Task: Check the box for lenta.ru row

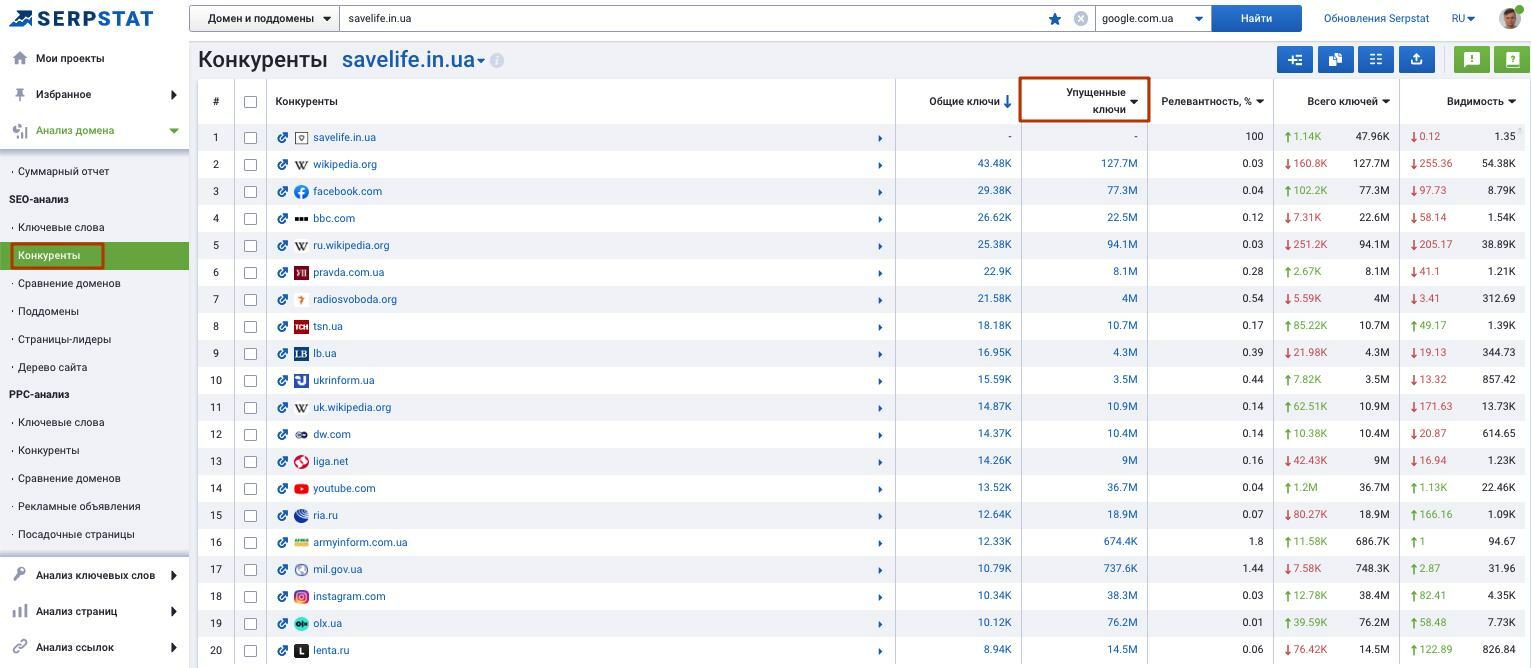Action: tap(250, 651)
